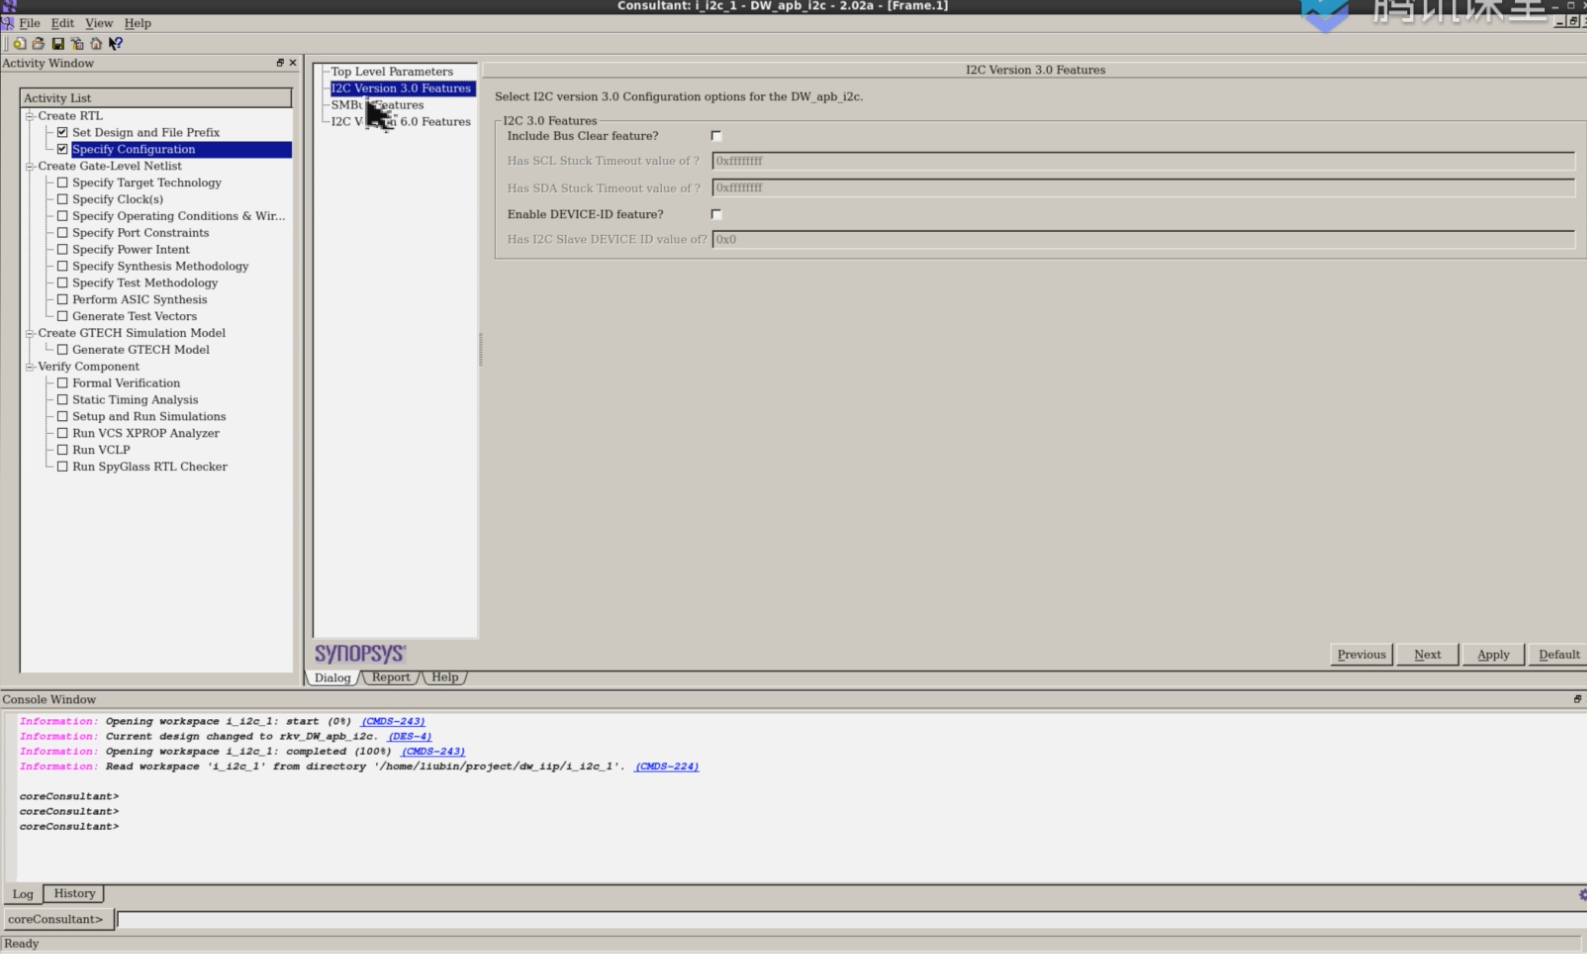Screen dimensions: 1587x954
Task: Enable Include Bus Clear feature checkbox
Action: [x=716, y=136]
